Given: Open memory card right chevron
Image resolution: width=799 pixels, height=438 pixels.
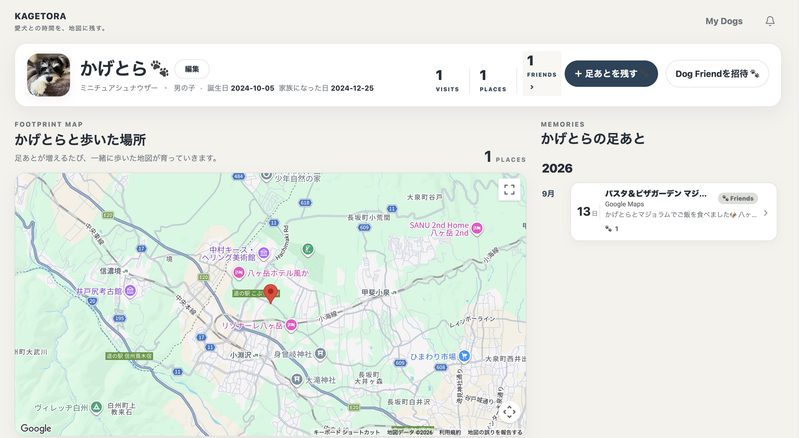Looking at the screenshot, I should pos(765,213).
